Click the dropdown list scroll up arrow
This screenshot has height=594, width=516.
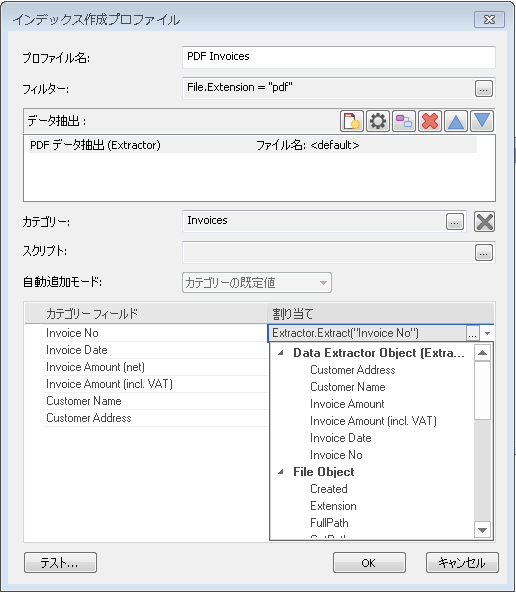tap(482, 353)
